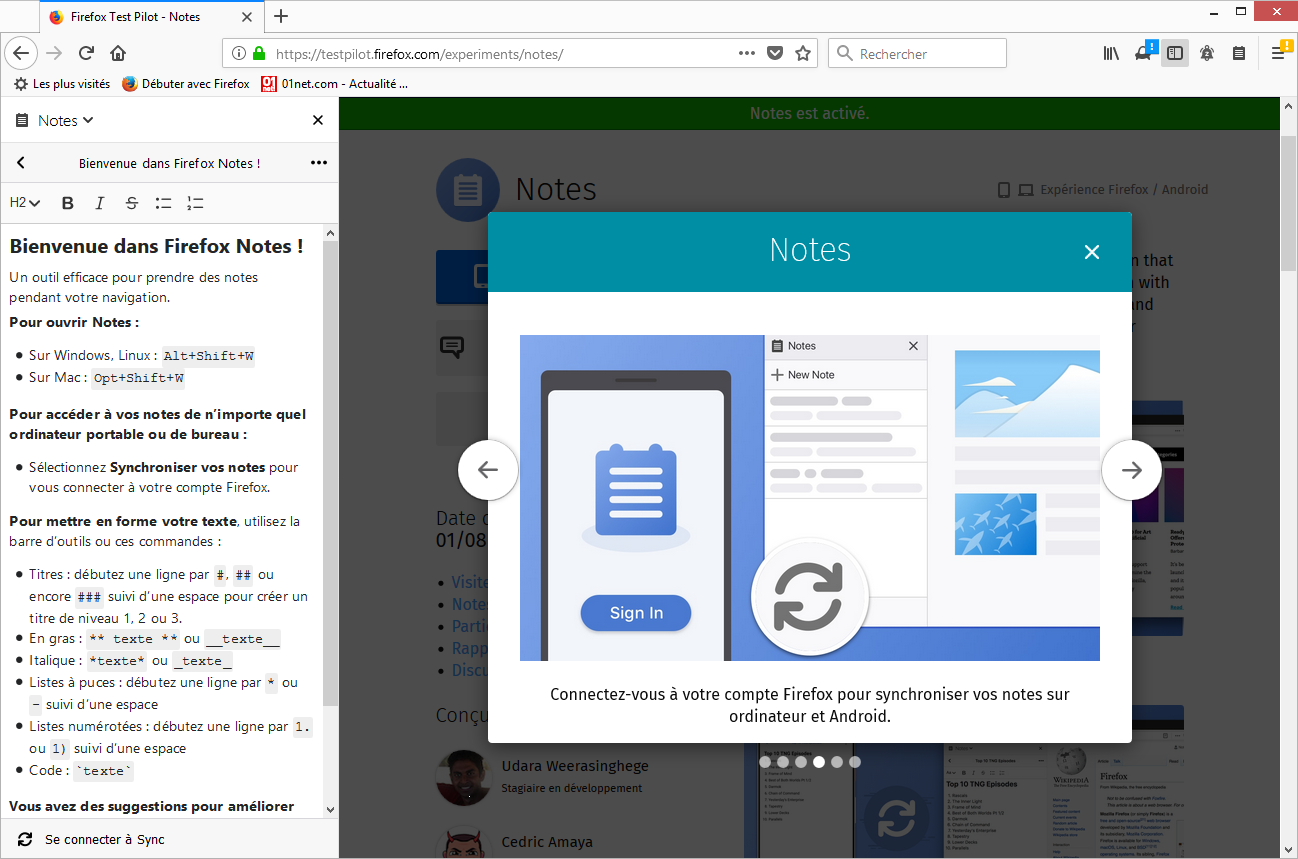1298x859 pixels.
Task: Insert a numbered list in Notes
Action: click(x=195, y=203)
